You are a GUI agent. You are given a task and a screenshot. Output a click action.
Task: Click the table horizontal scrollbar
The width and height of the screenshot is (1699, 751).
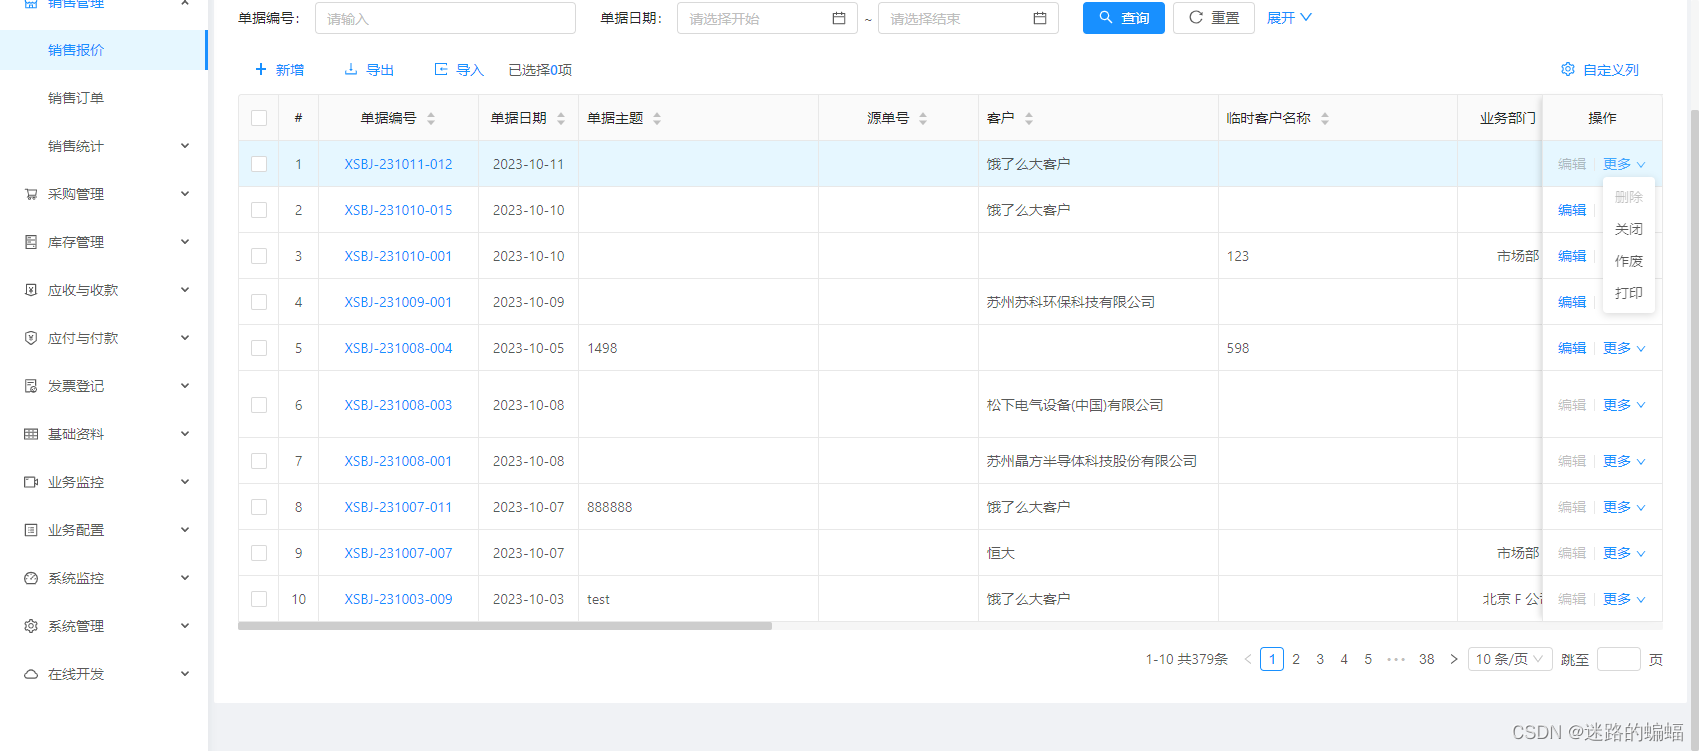(x=505, y=626)
